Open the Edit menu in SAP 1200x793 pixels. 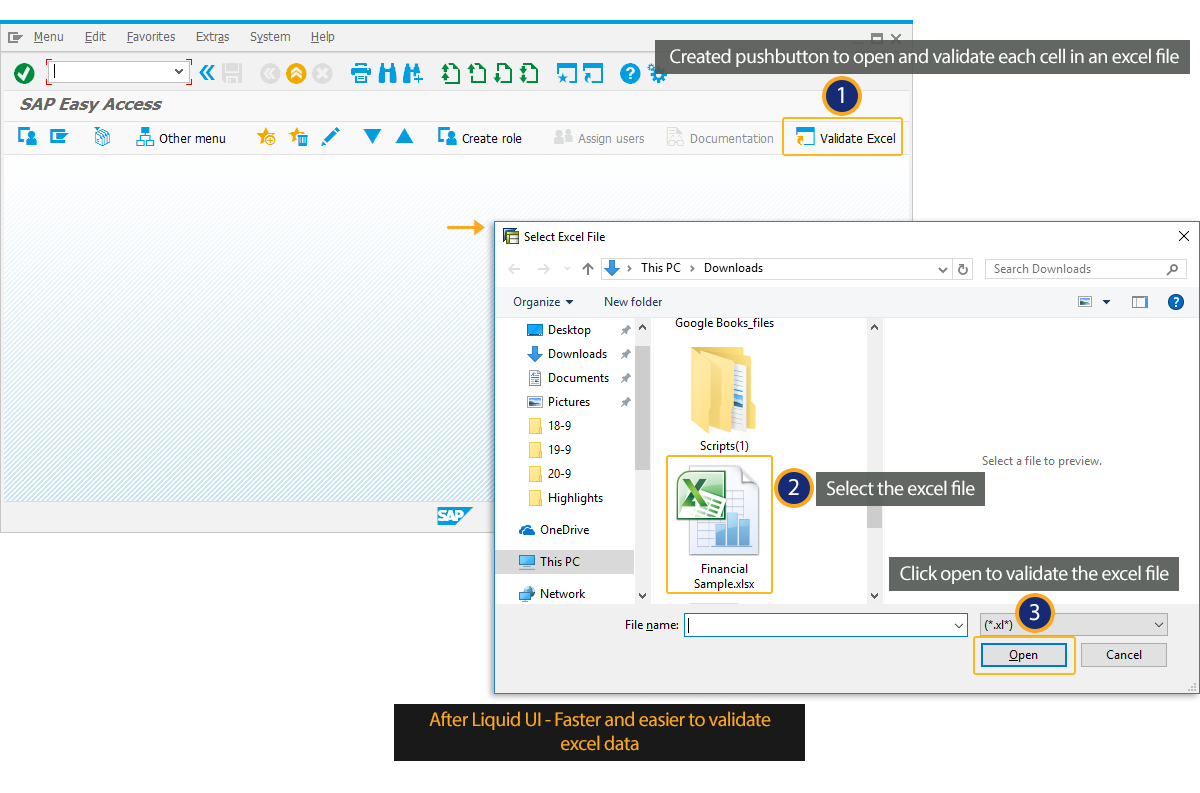[x=95, y=37]
